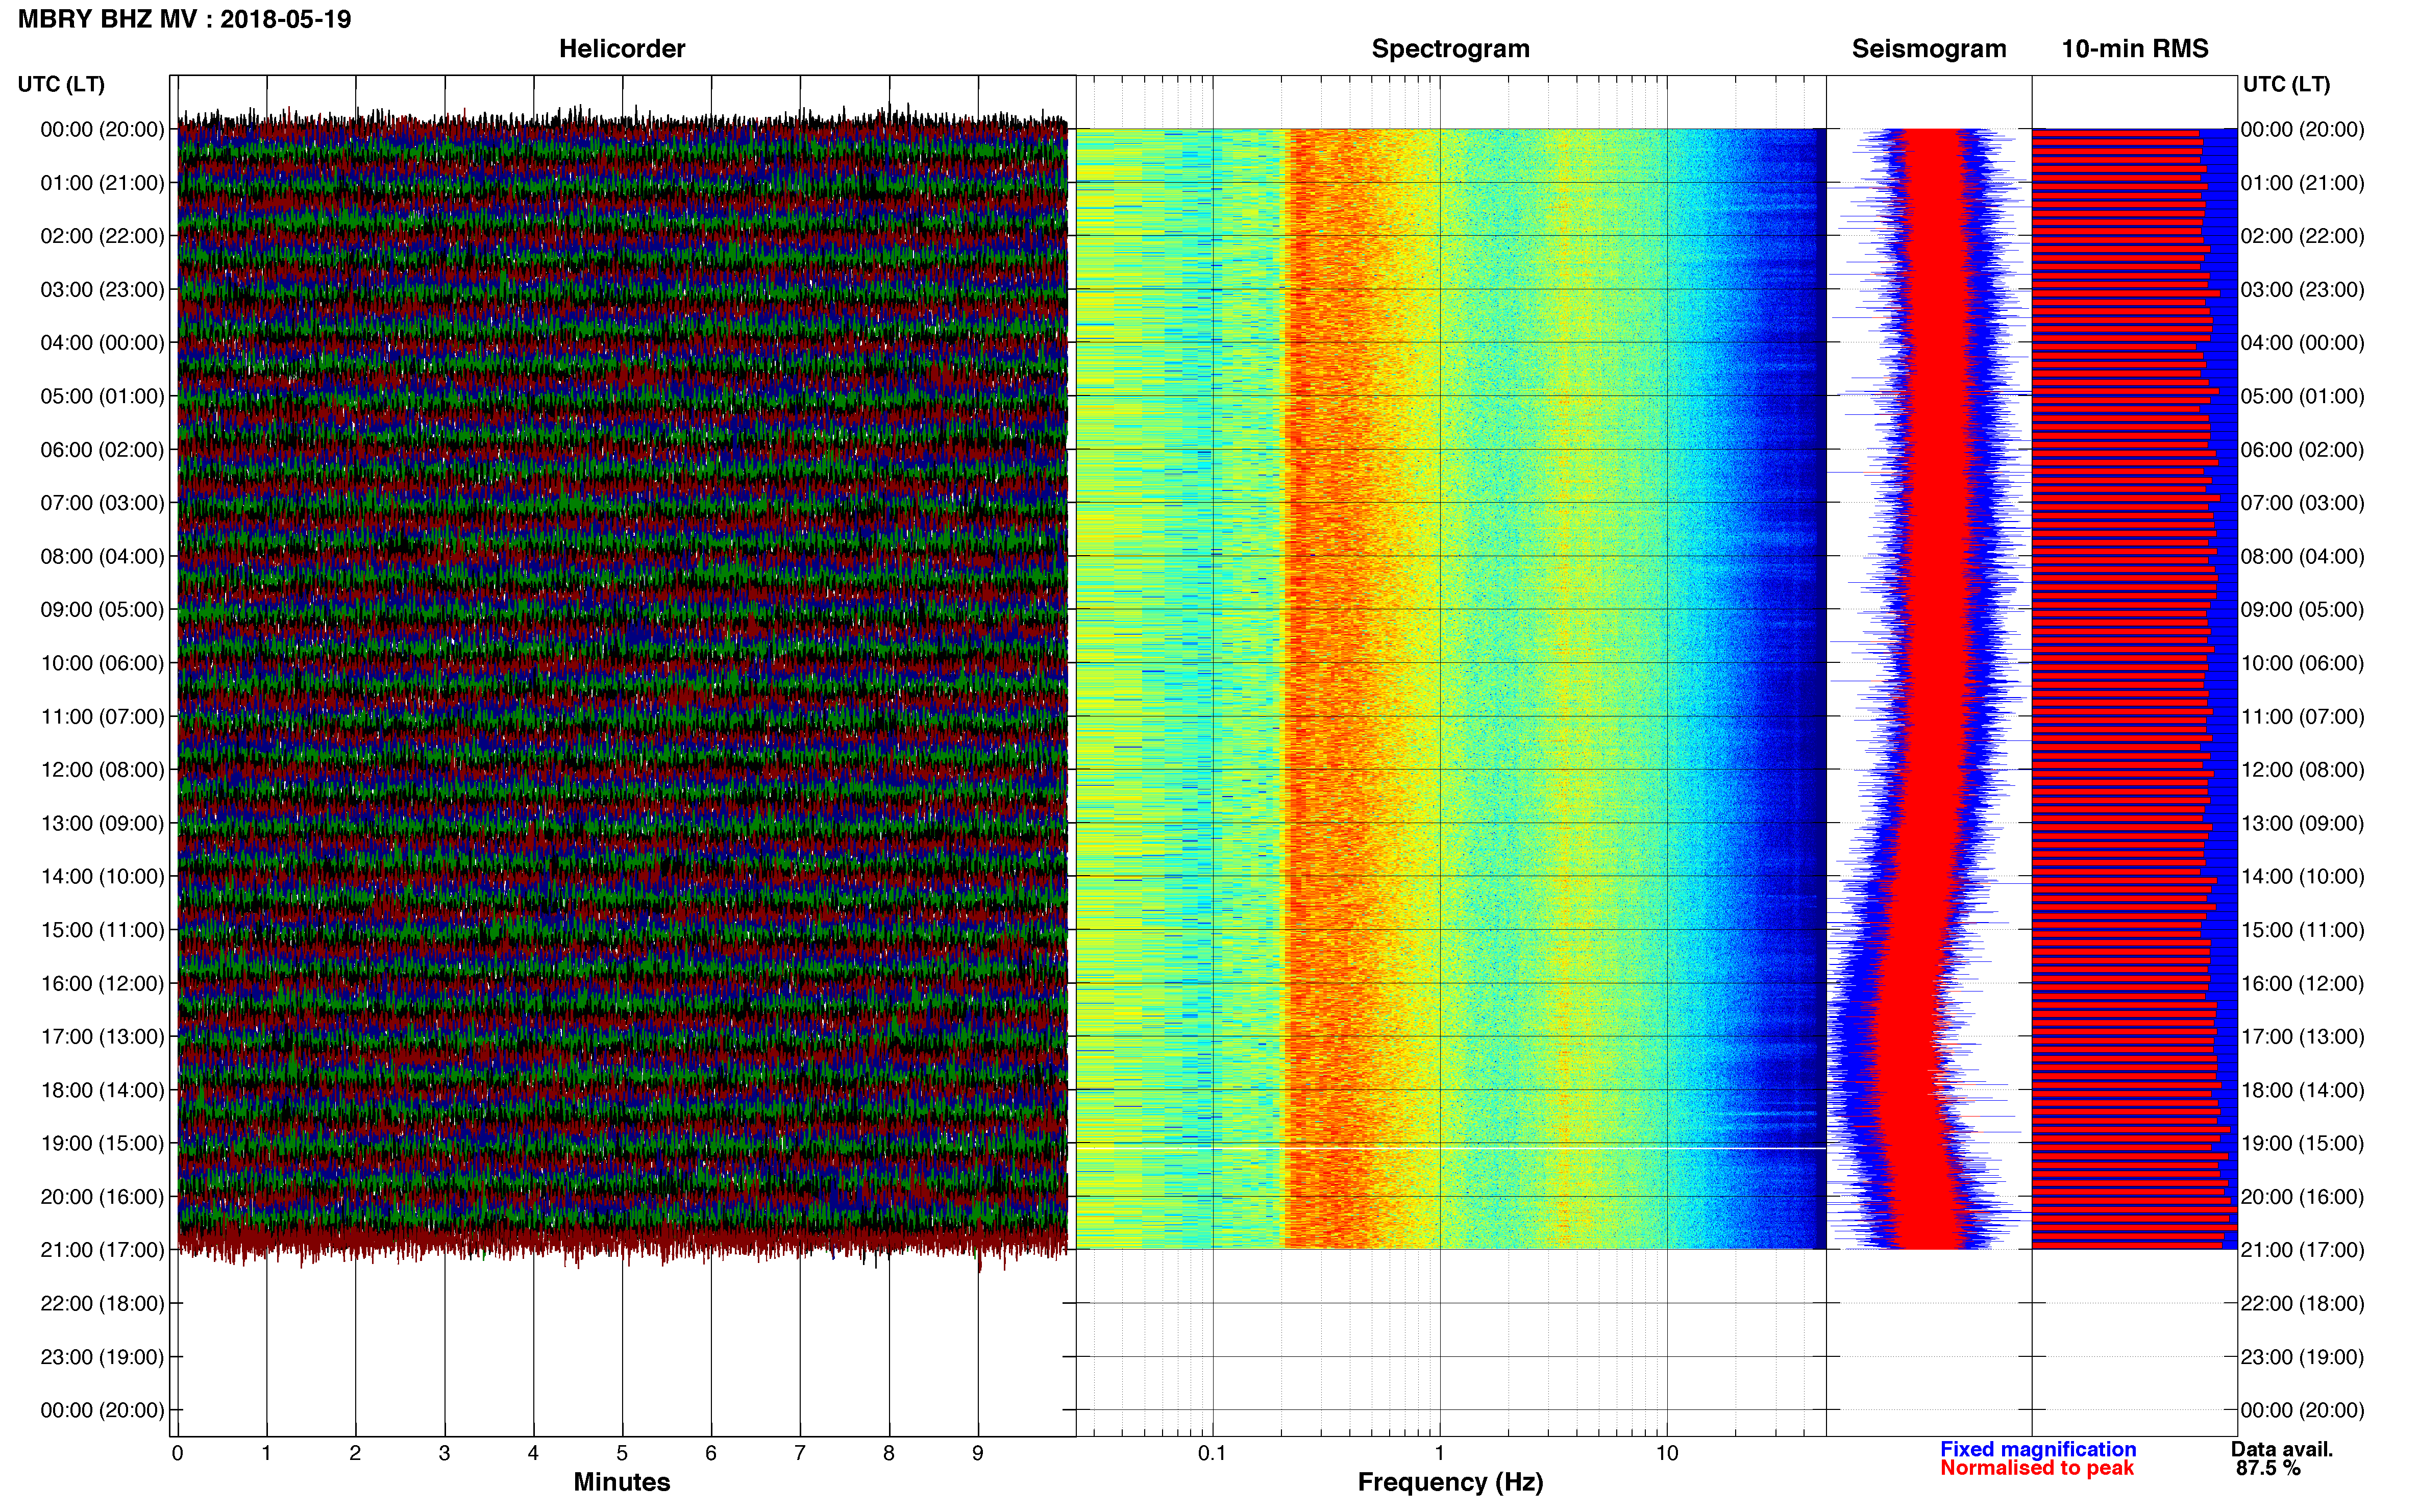Click left time label '23:00 (19:00)'
The width and height of the screenshot is (2419, 1512).
pos(102,1357)
